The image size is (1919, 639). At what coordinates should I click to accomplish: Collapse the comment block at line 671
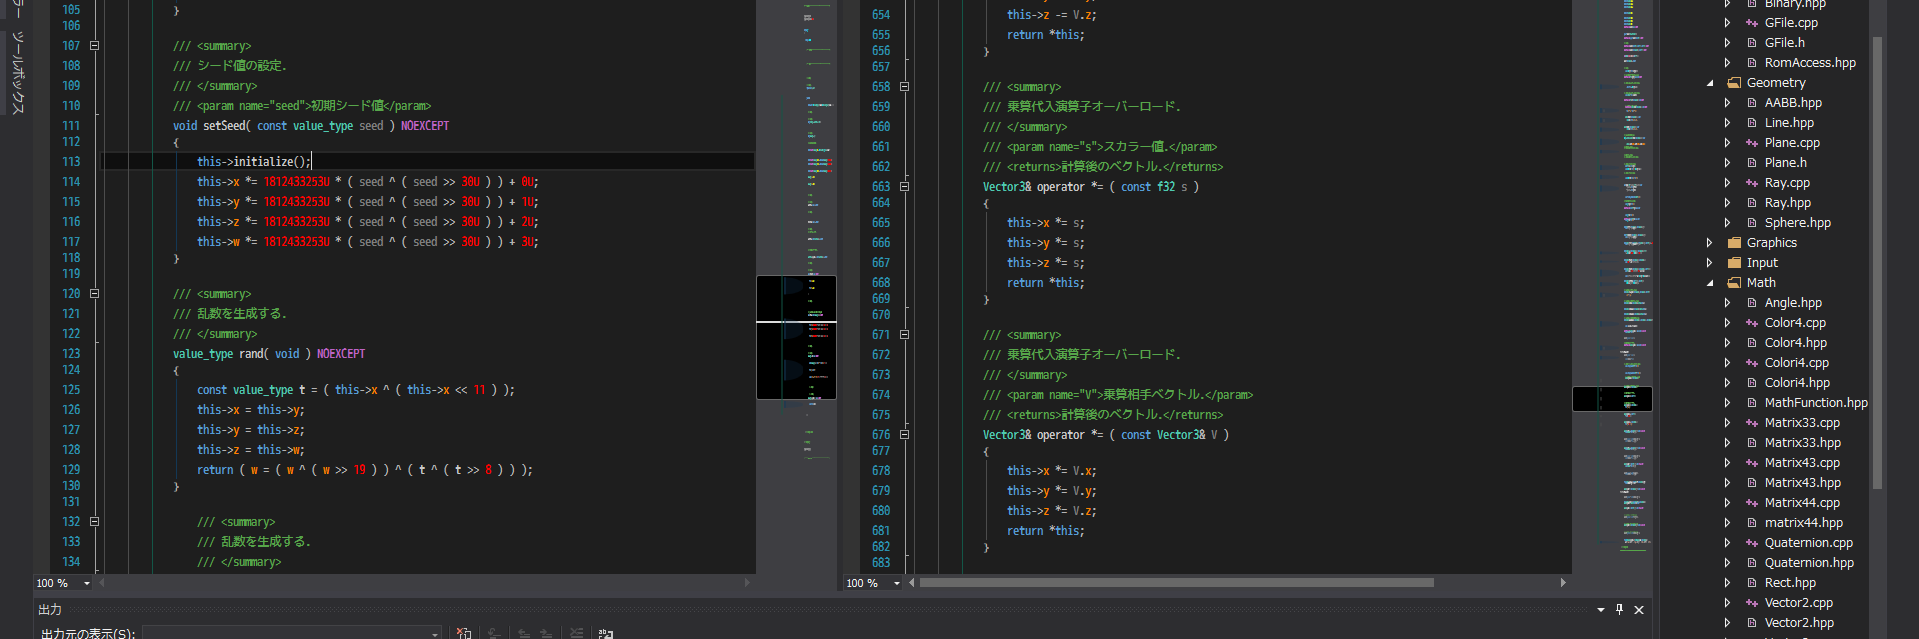tap(904, 335)
